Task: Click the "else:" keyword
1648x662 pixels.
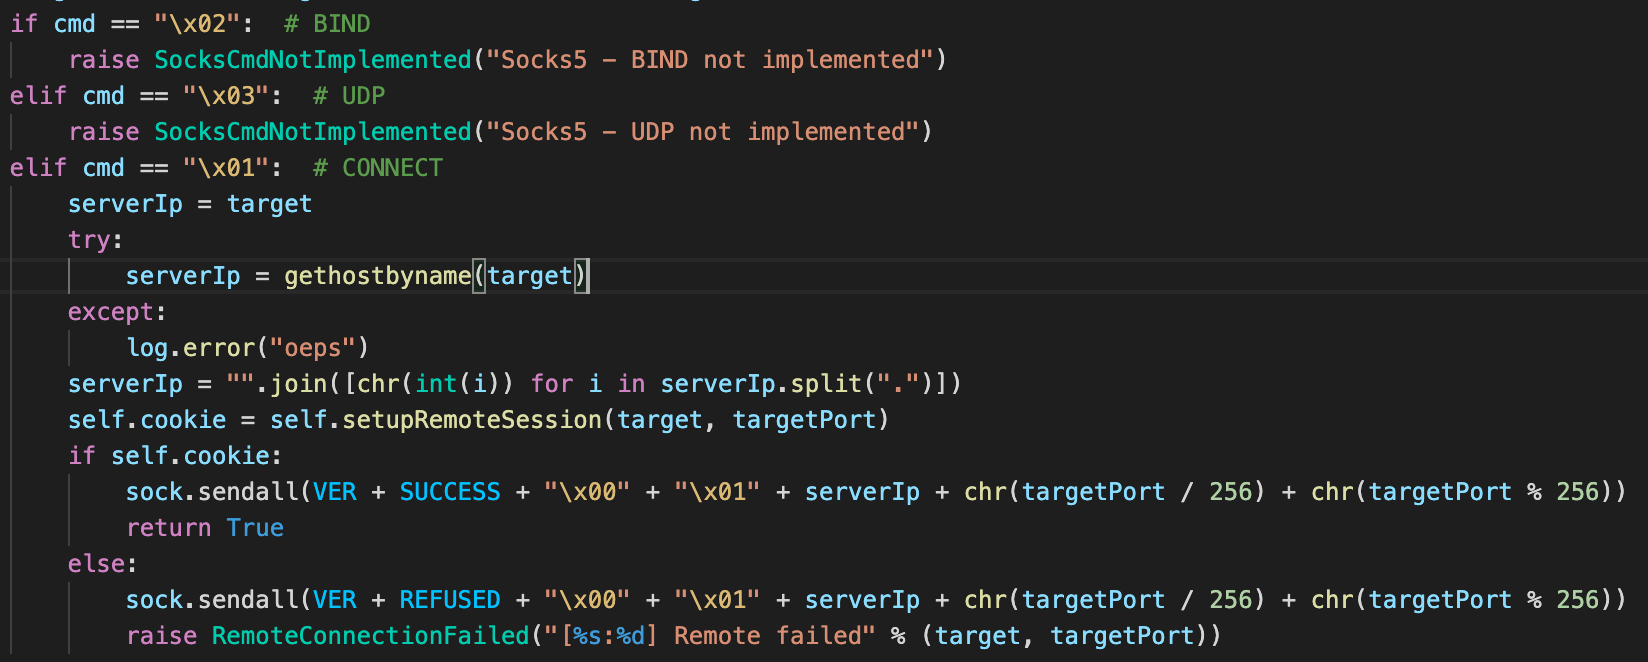Action: (x=102, y=564)
